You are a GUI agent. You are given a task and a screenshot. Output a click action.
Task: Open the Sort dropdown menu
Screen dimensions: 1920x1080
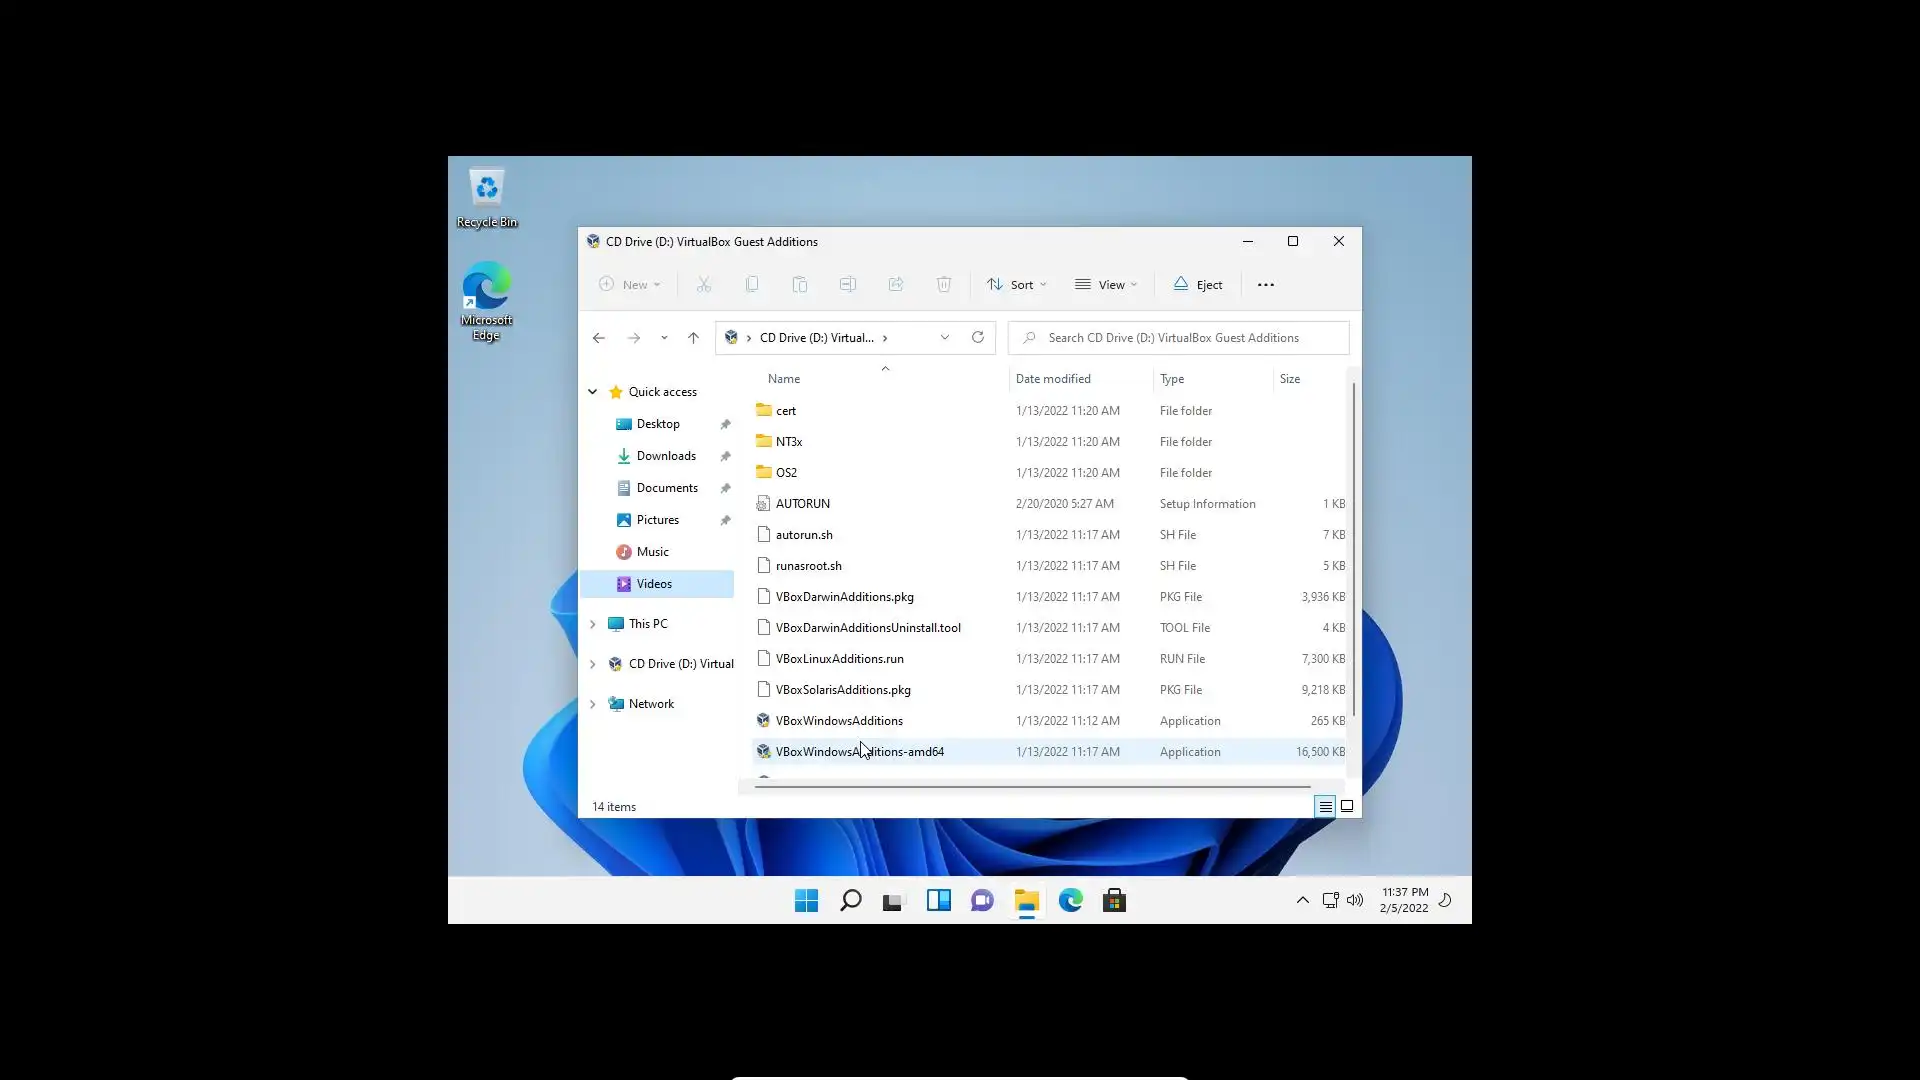click(x=1016, y=285)
